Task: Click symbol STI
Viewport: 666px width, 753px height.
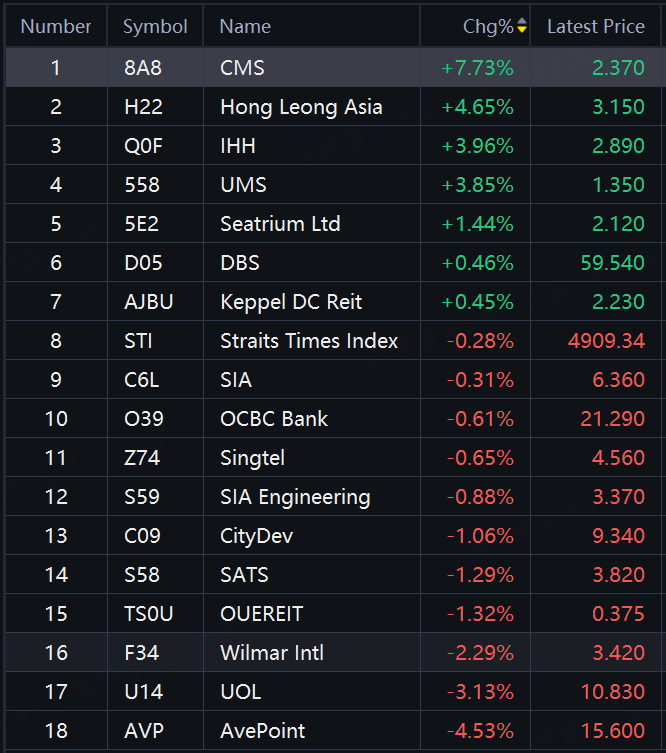Action: 138,340
